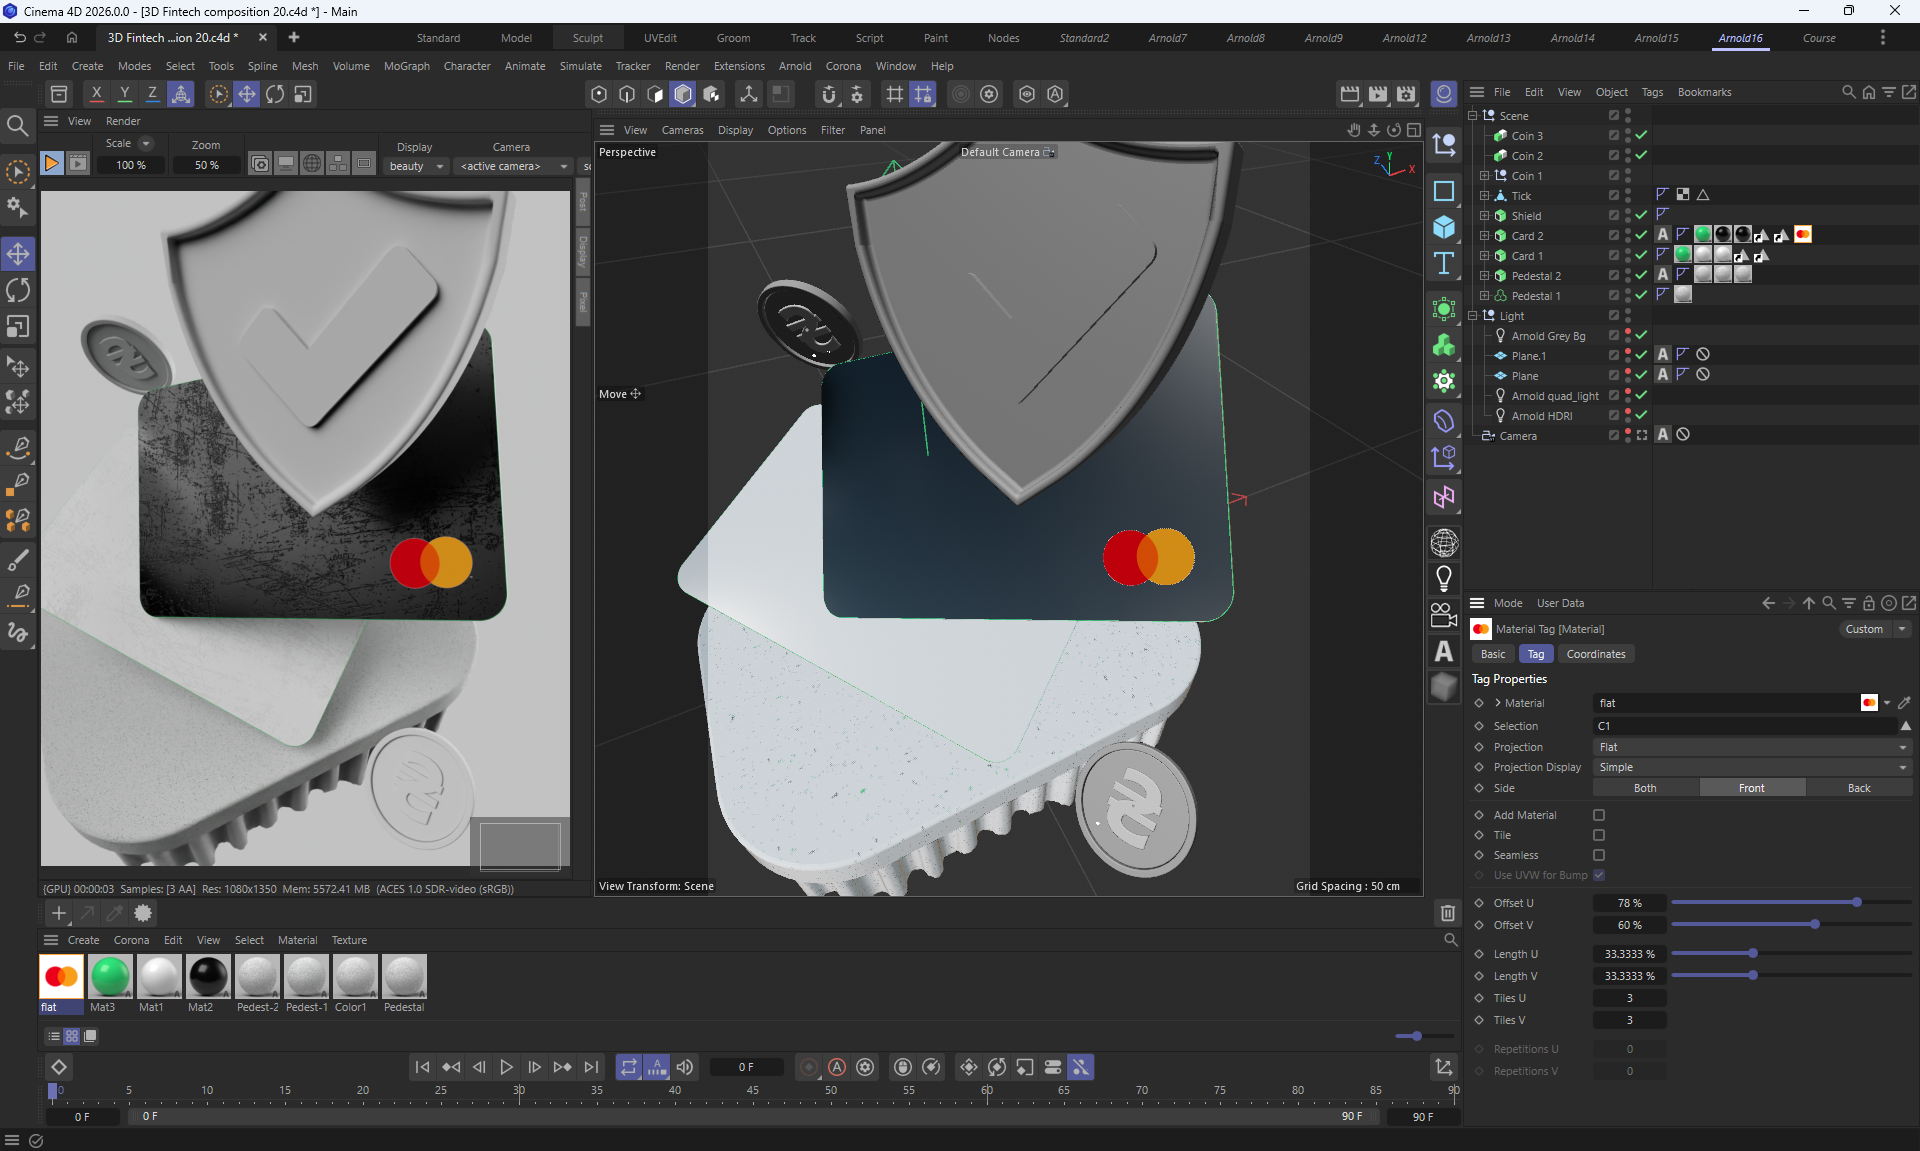Open the Projection dropdown set to Flat
Image resolution: width=1920 pixels, height=1151 pixels.
click(1752, 747)
